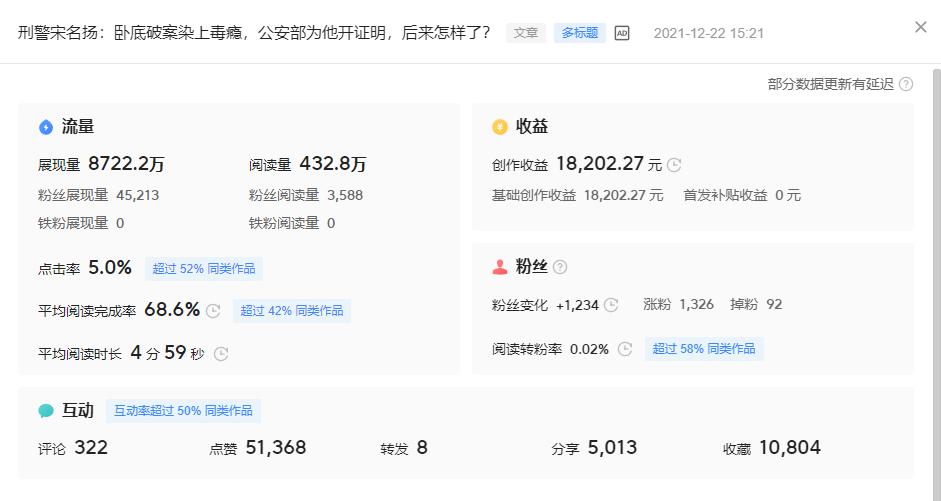Click the blue 流量 lightning icon
Image resolution: width=941 pixels, height=501 pixels.
(x=46, y=127)
